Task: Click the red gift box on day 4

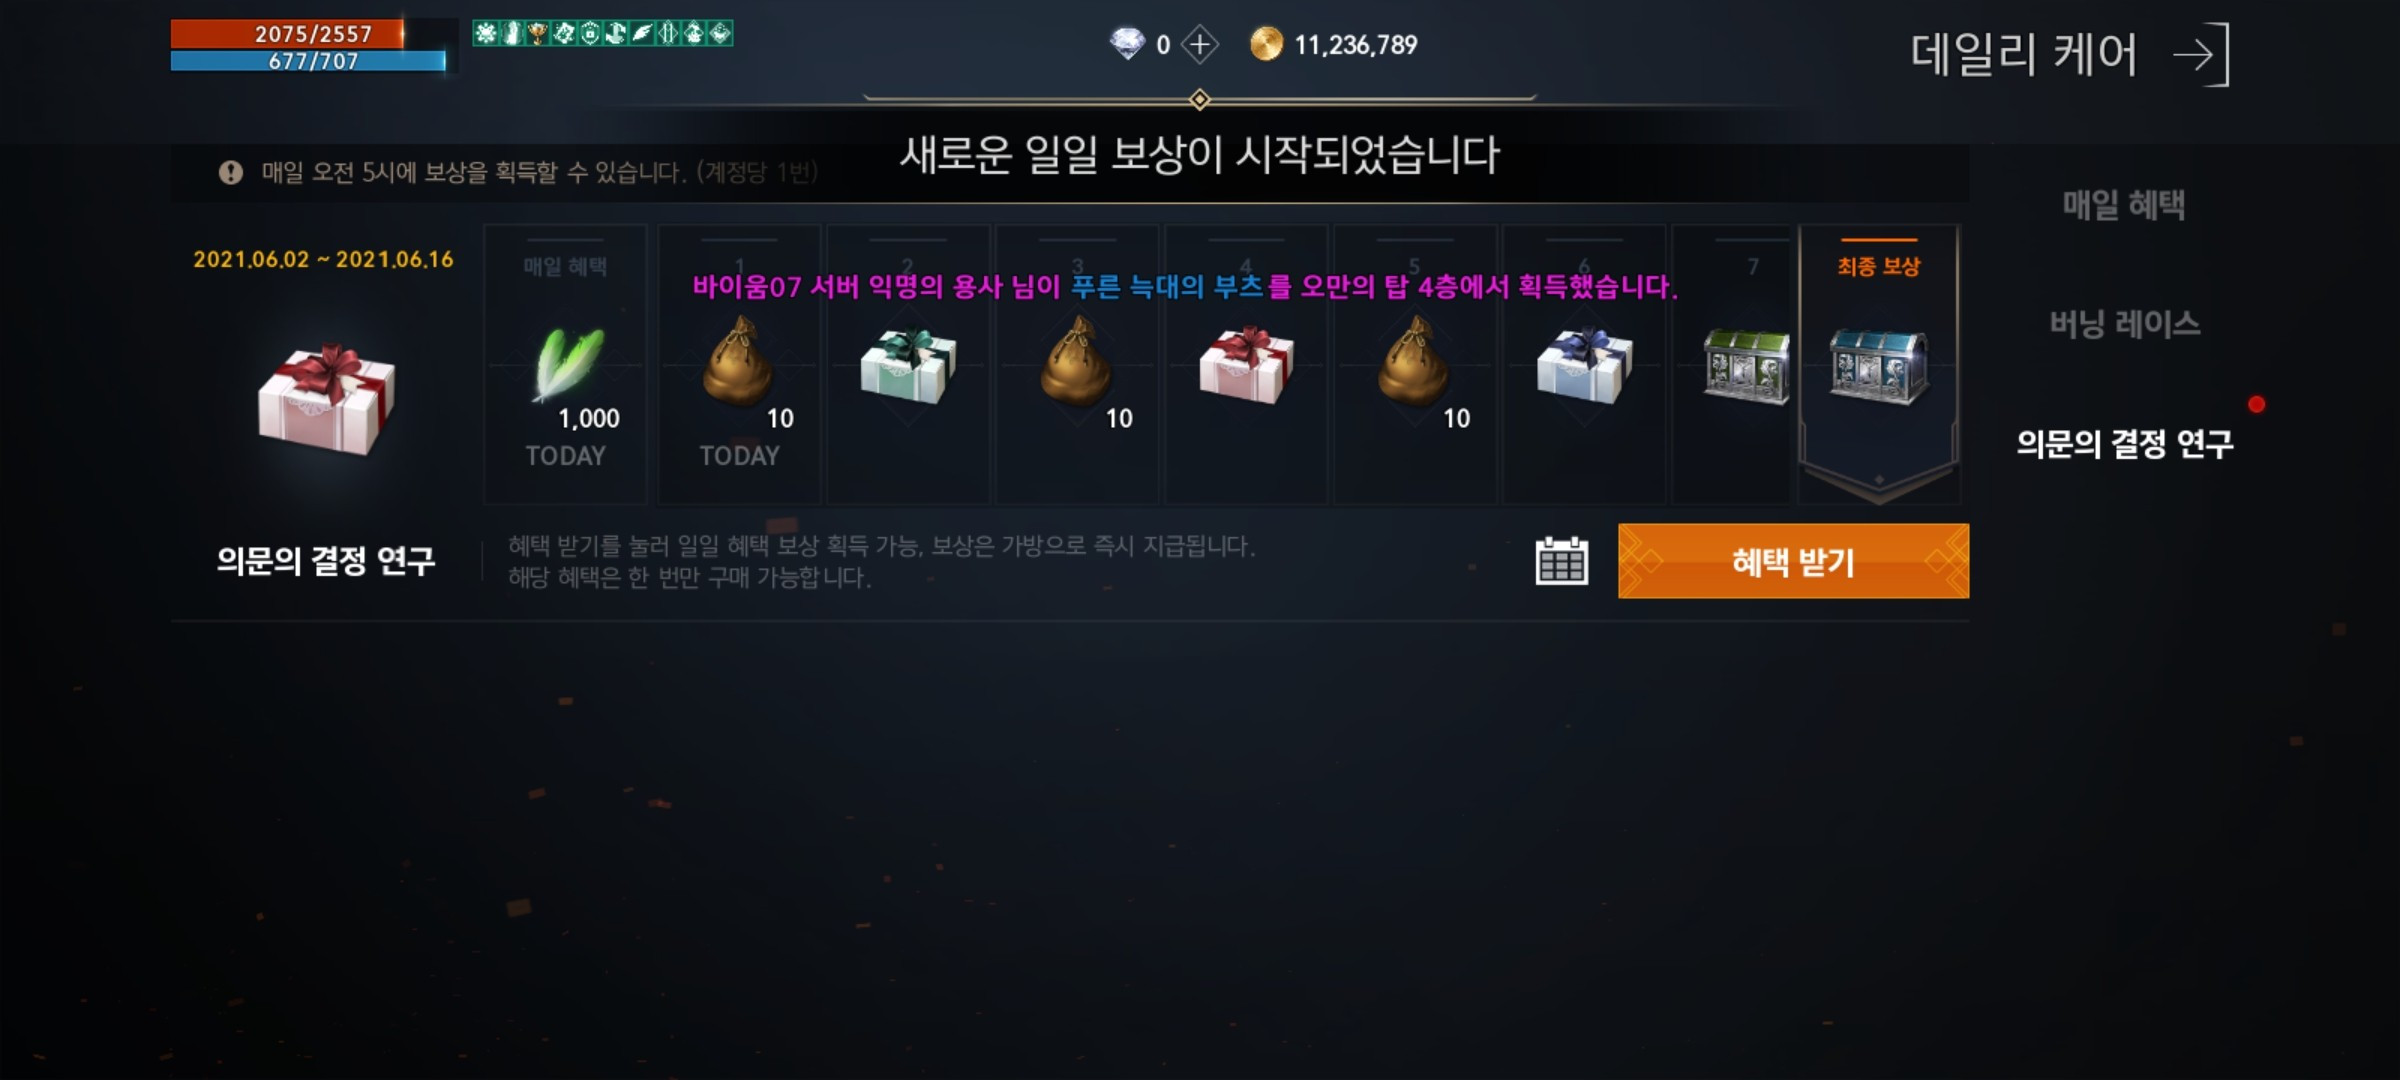Action: 1246,366
